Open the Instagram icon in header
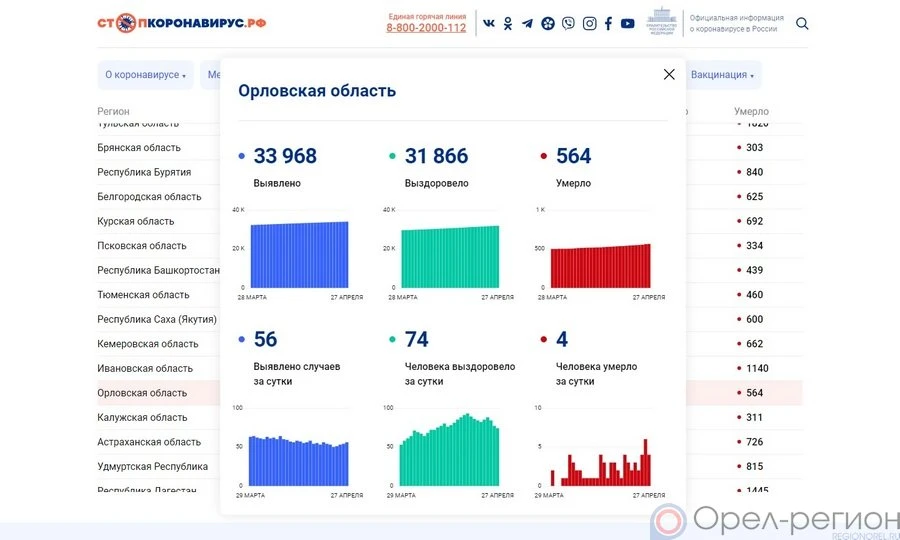The width and height of the screenshot is (900, 540). click(589, 23)
